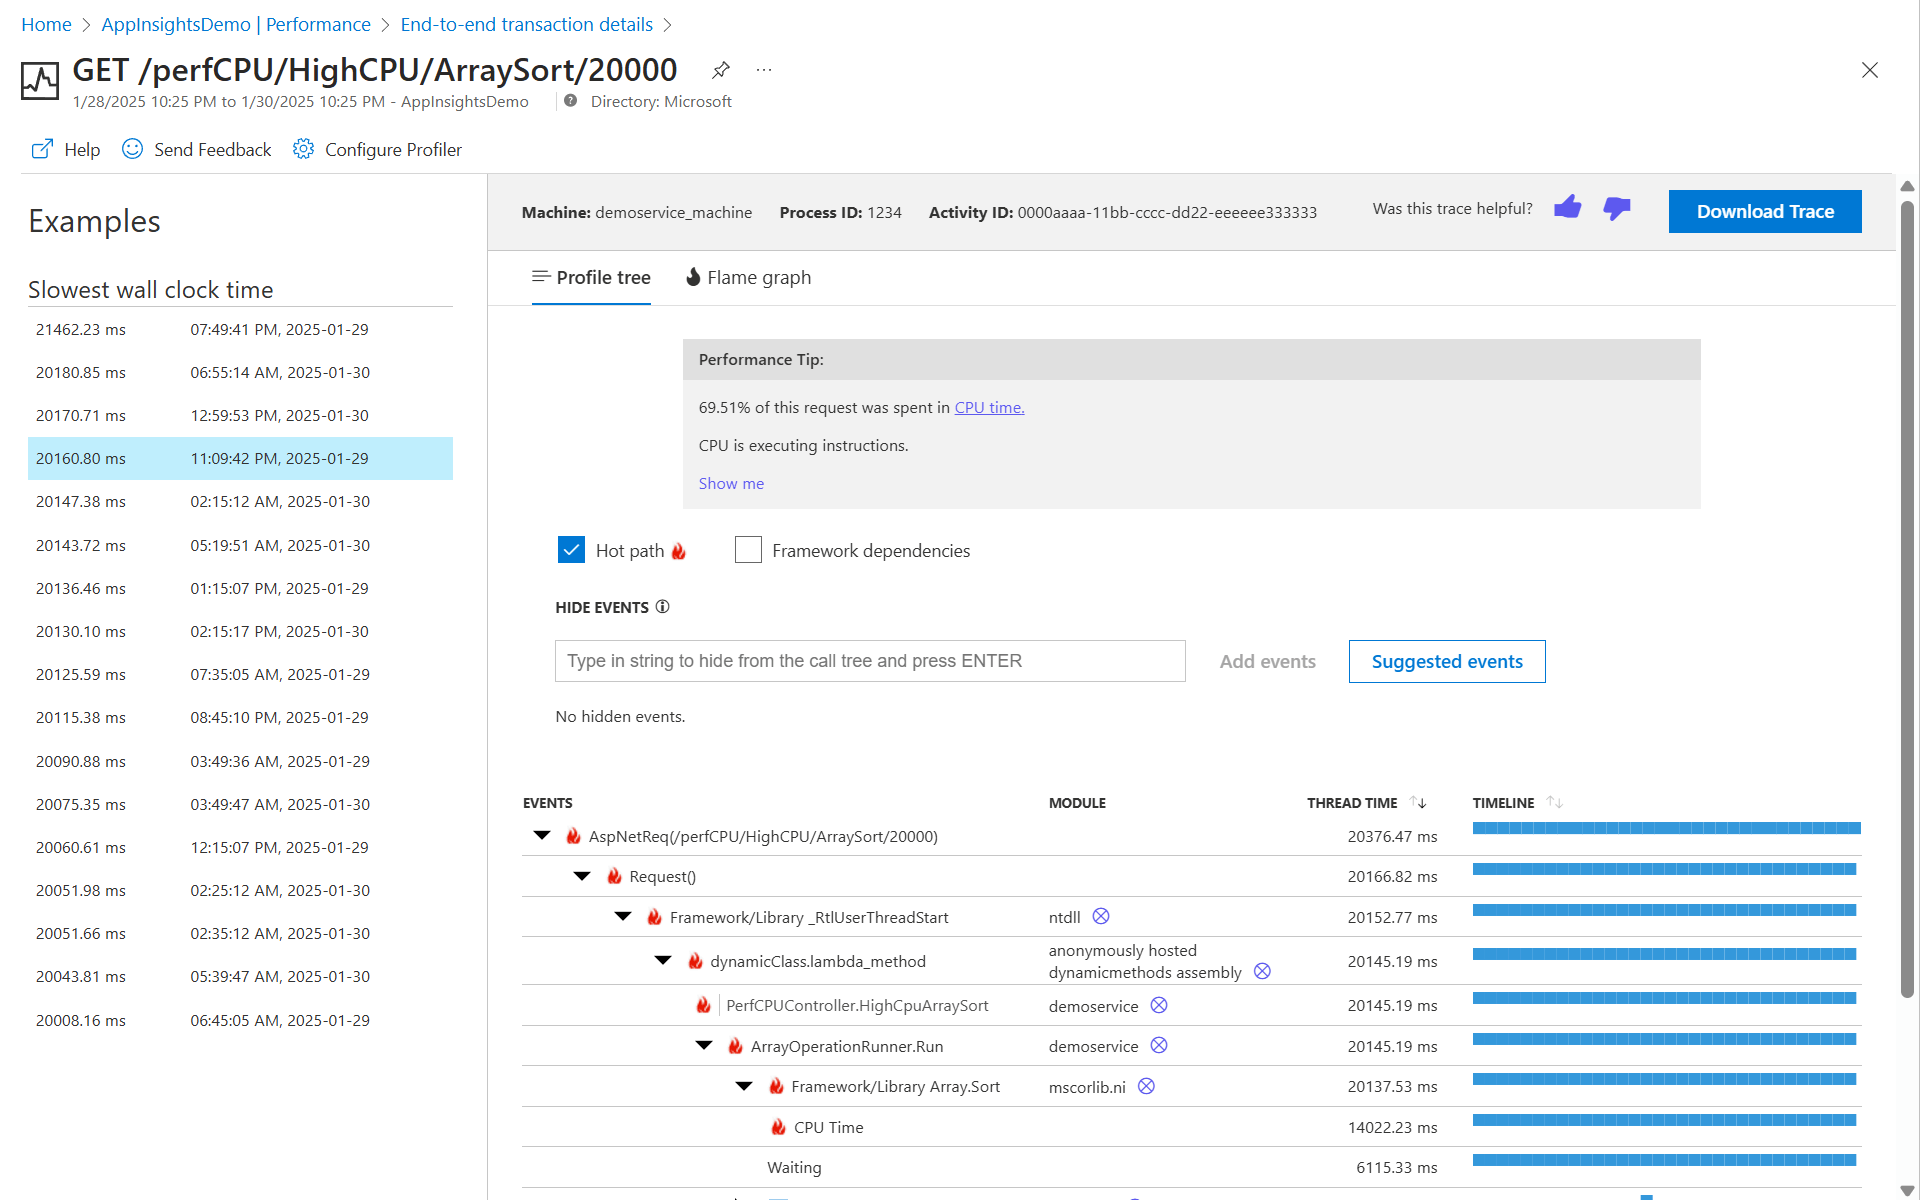The height and width of the screenshot is (1200, 1920).
Task: Switch to the Flame graph tab
Action: tap(748, 278)
